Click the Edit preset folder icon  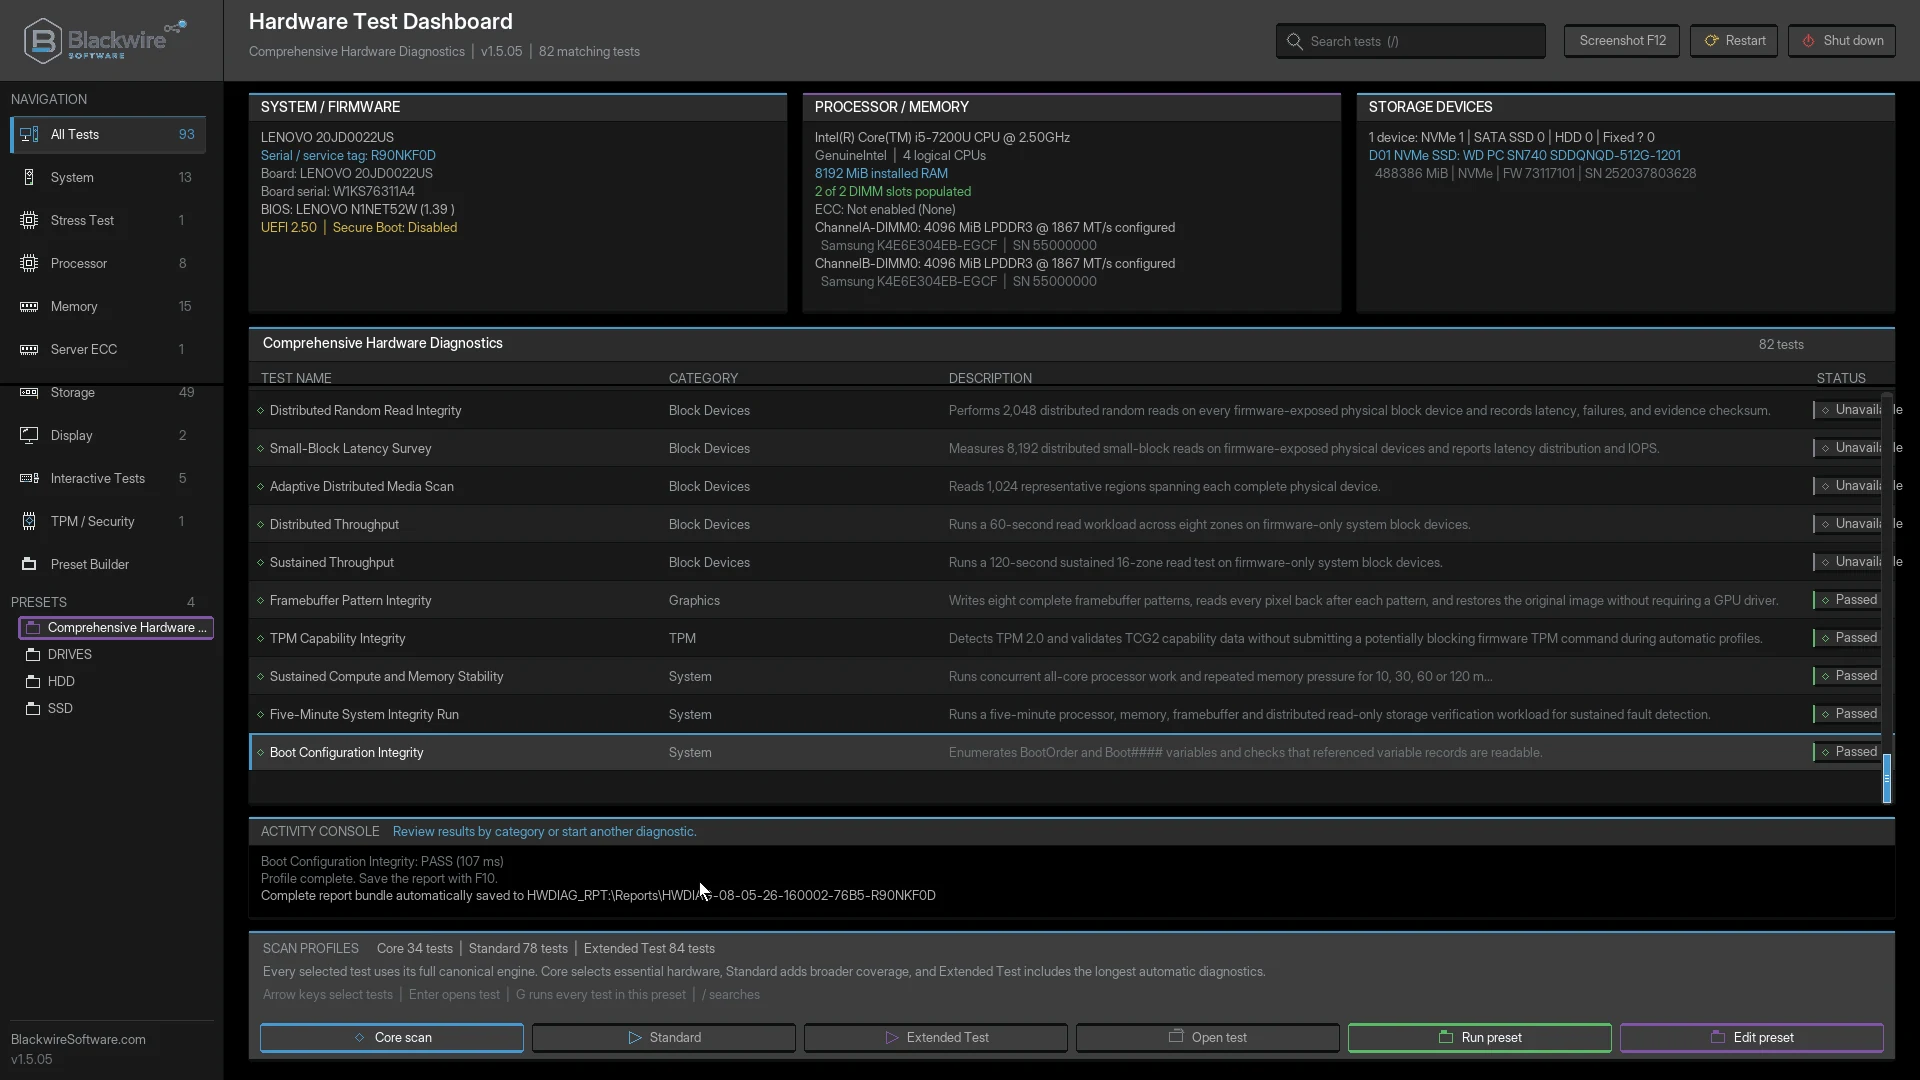pyautogui.click(x=1717, y=1037)
